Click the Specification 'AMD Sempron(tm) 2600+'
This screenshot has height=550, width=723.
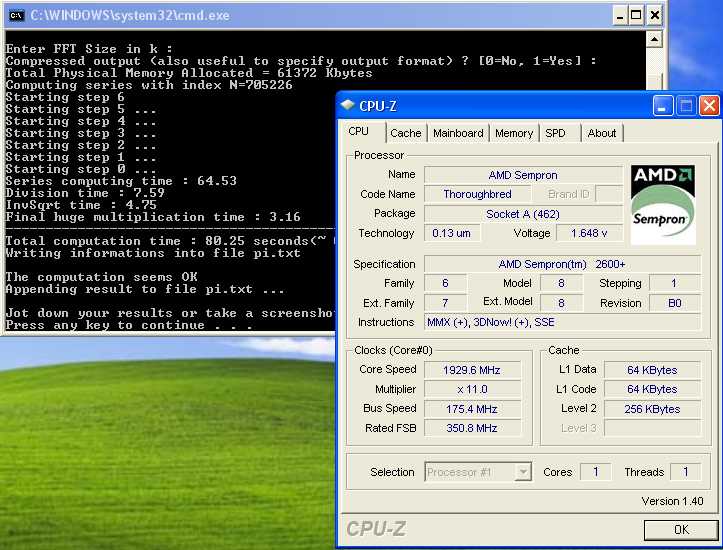562,264
